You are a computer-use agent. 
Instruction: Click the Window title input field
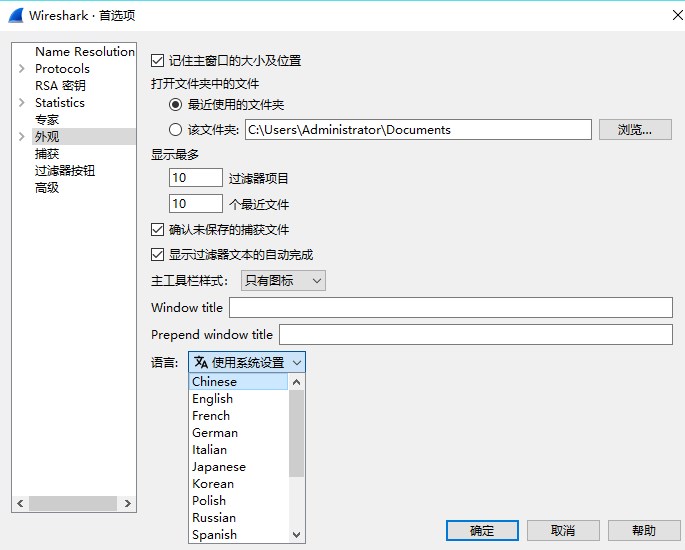pos(451,308)
